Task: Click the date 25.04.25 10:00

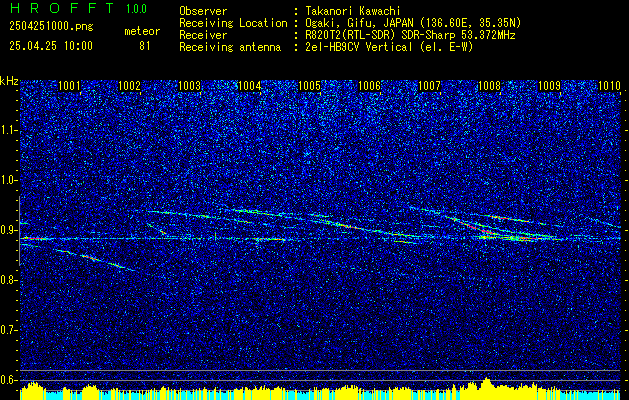Action: coord(51,46)
